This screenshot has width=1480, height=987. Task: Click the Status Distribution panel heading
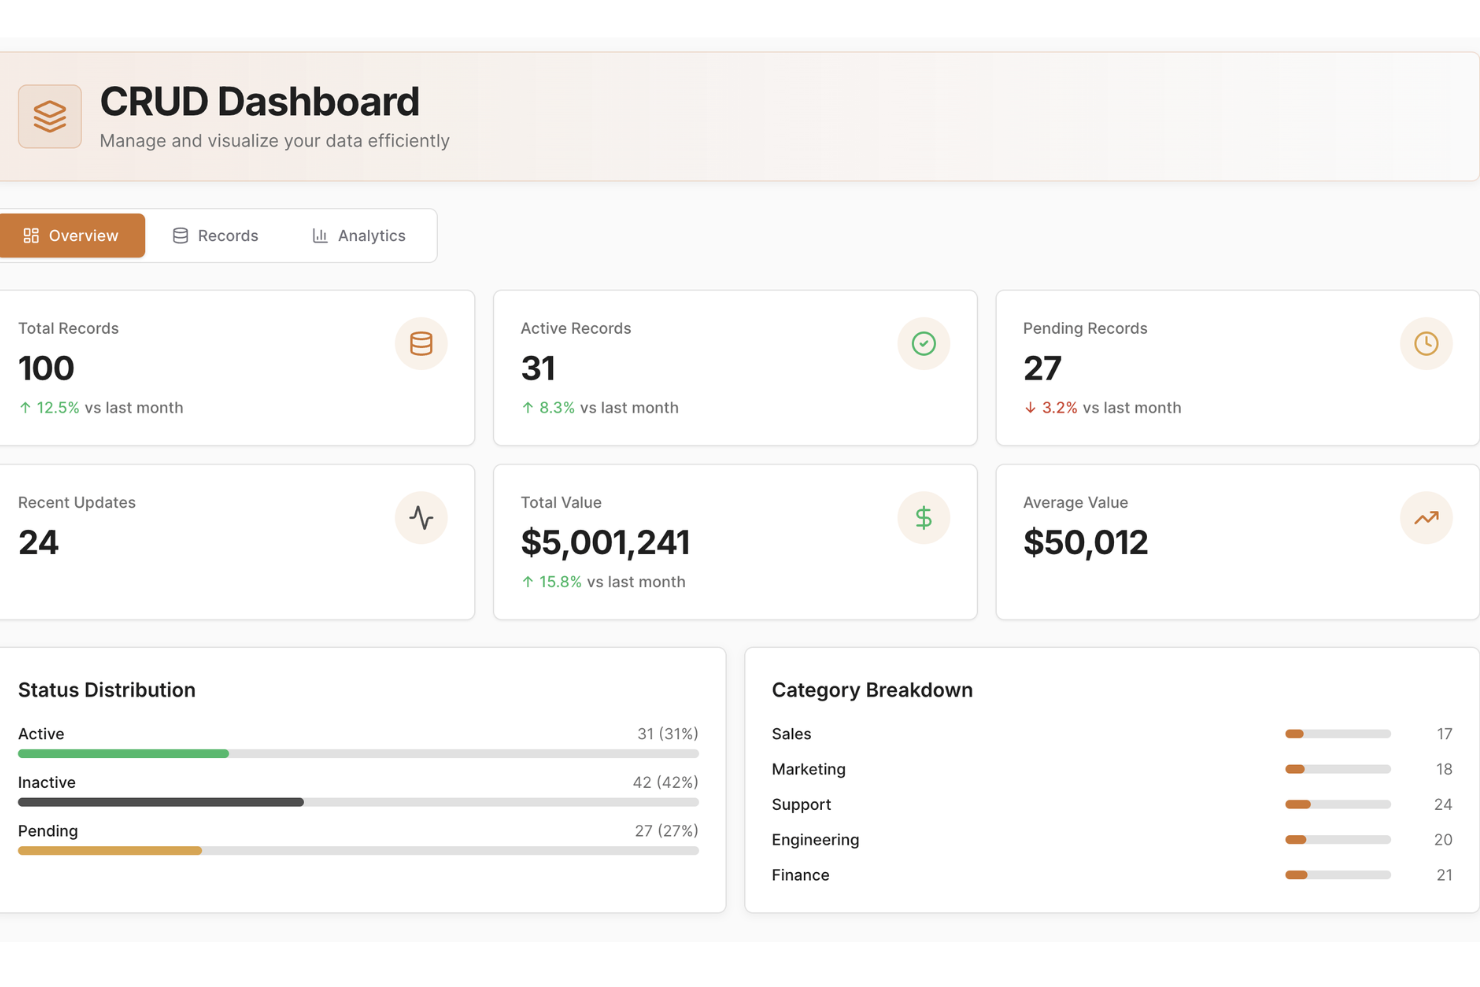(x=106, y=689)
